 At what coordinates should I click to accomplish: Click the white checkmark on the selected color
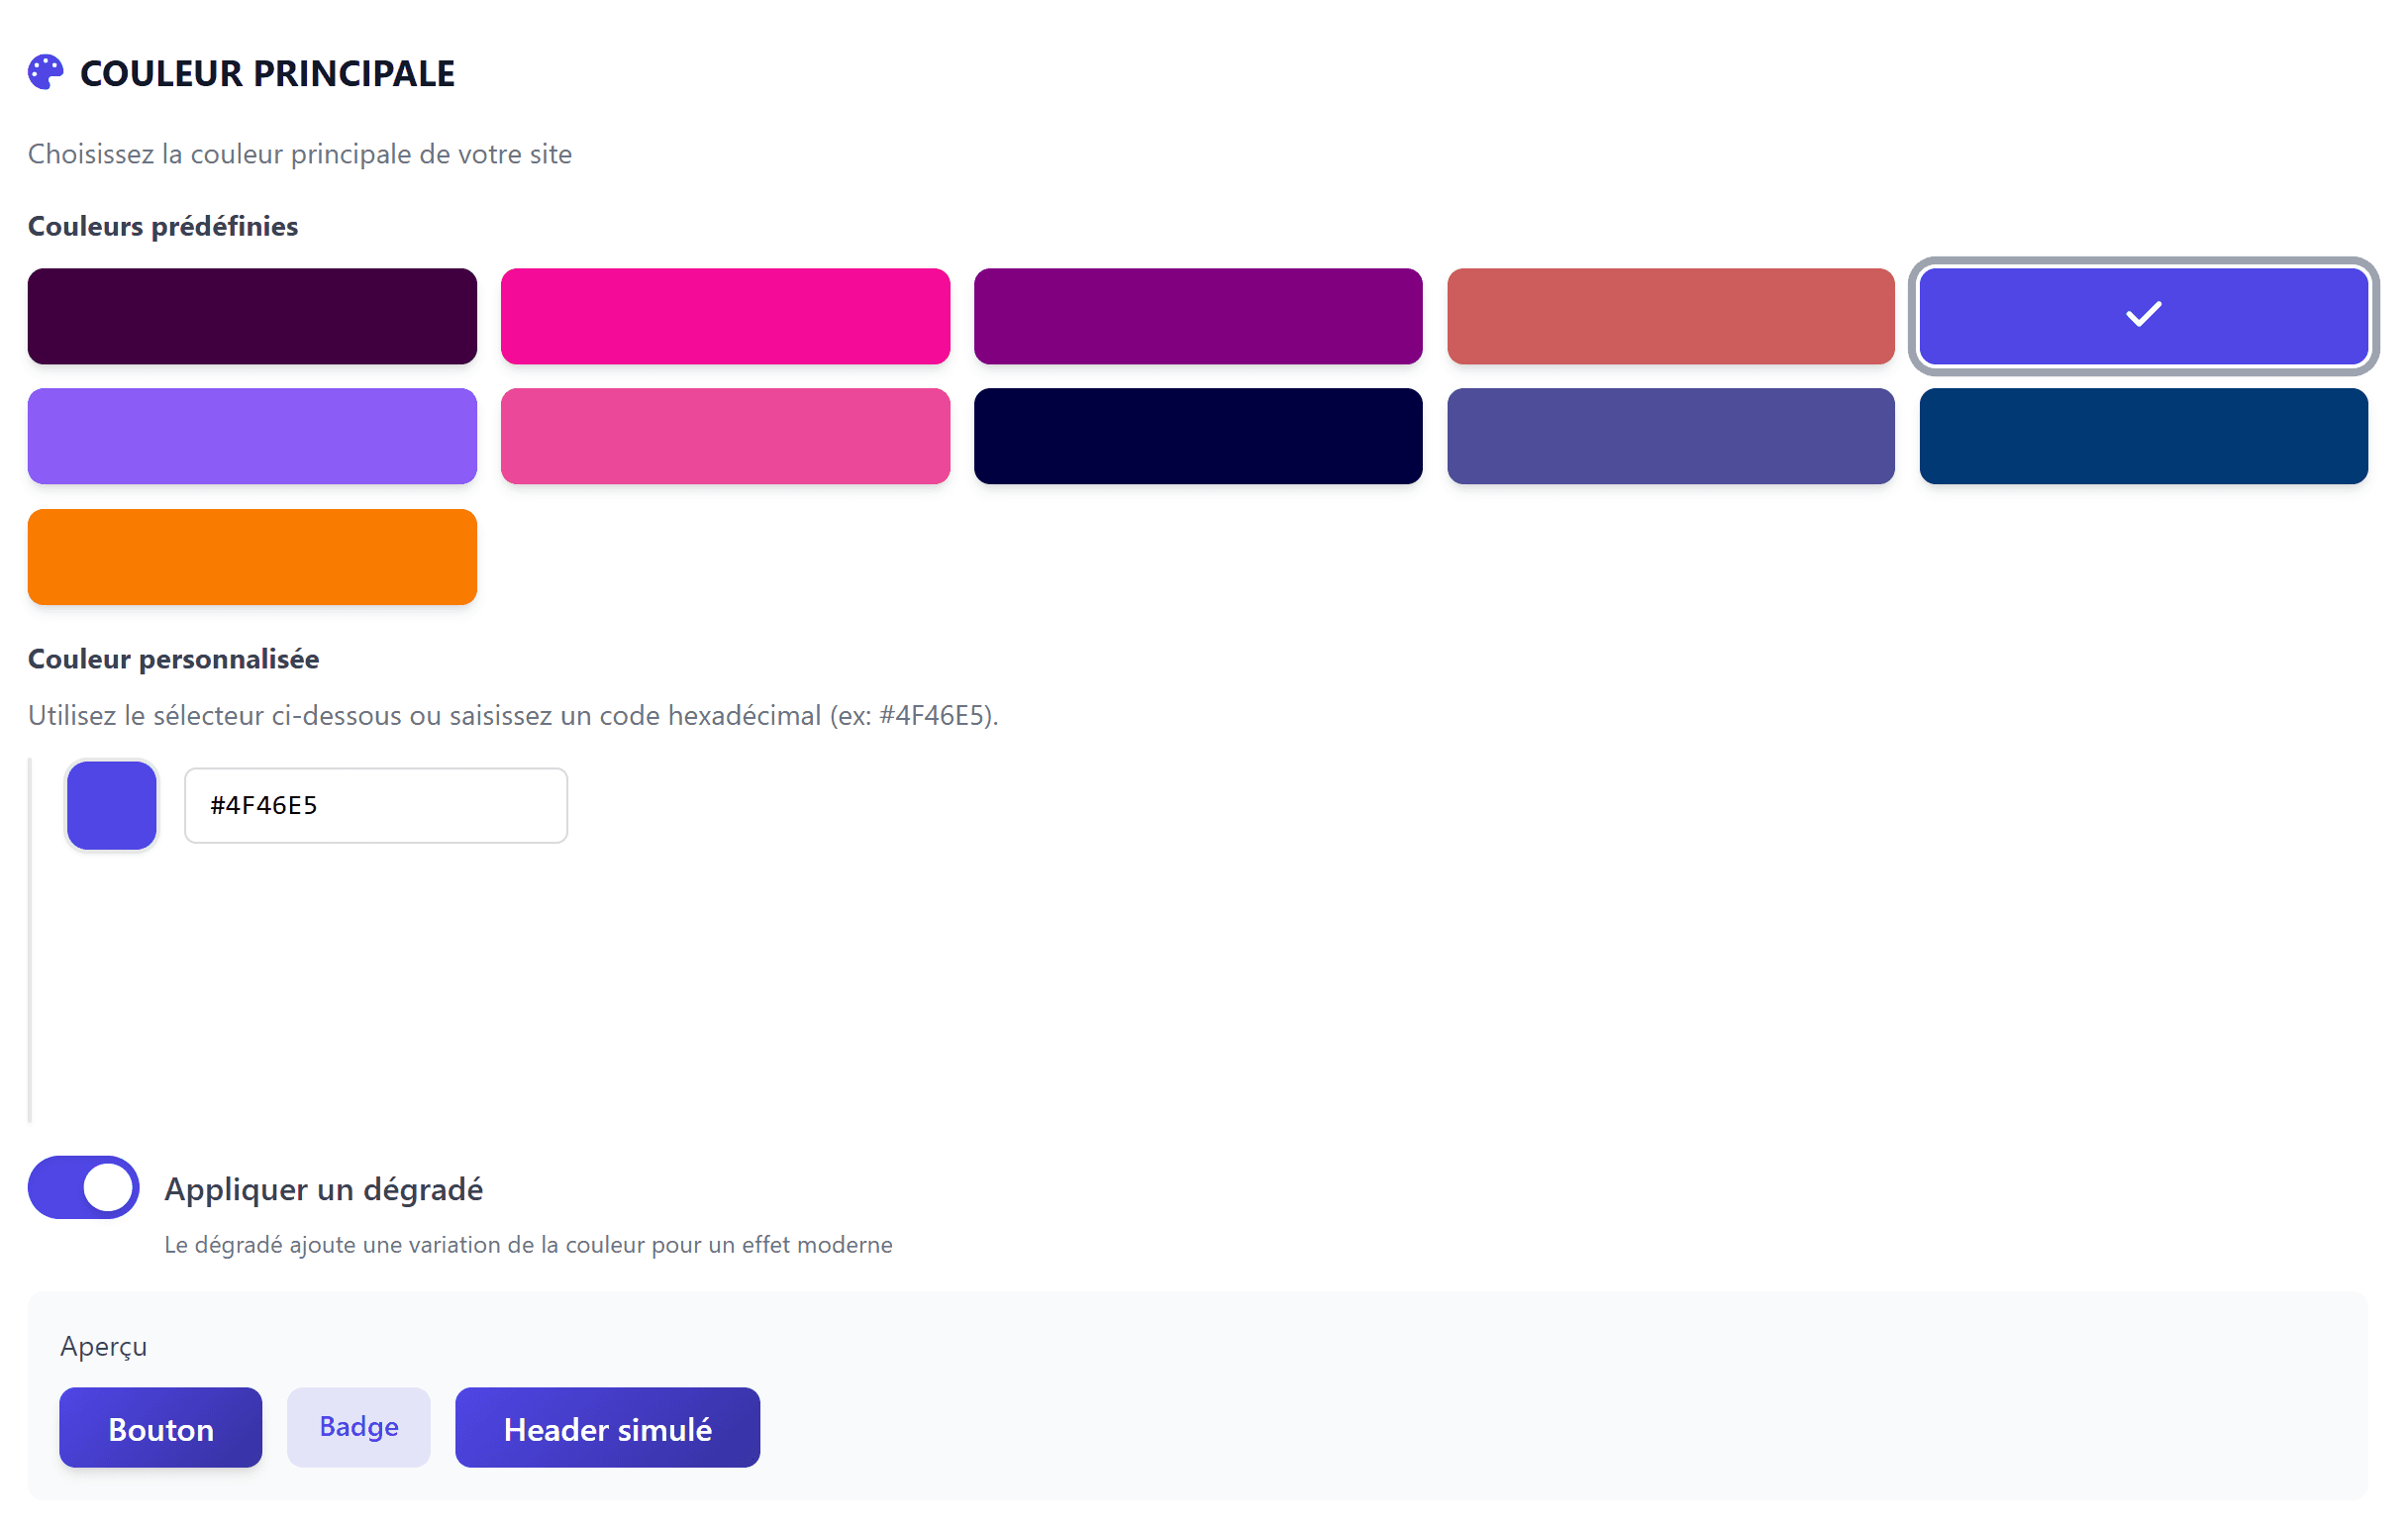pyautogui.click(x=2143, y=316)
